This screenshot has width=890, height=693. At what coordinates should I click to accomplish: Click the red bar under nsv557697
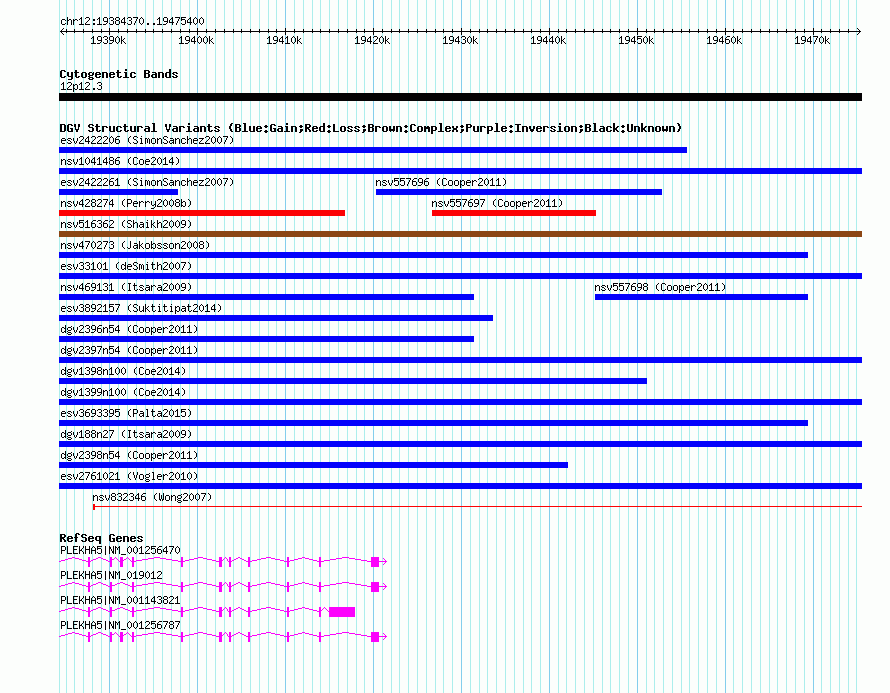(514, 213)
